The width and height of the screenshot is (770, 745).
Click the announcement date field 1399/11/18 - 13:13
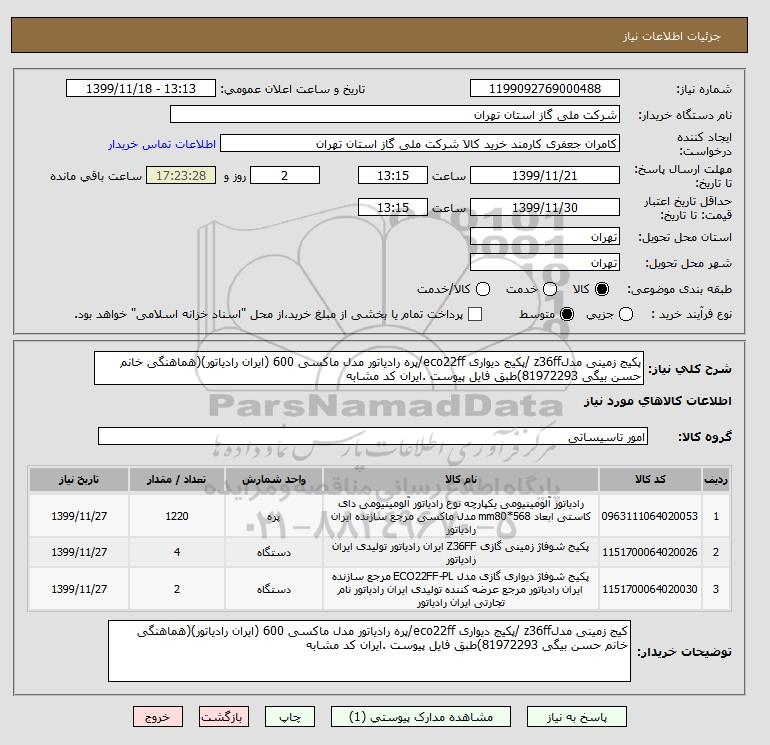141,89
